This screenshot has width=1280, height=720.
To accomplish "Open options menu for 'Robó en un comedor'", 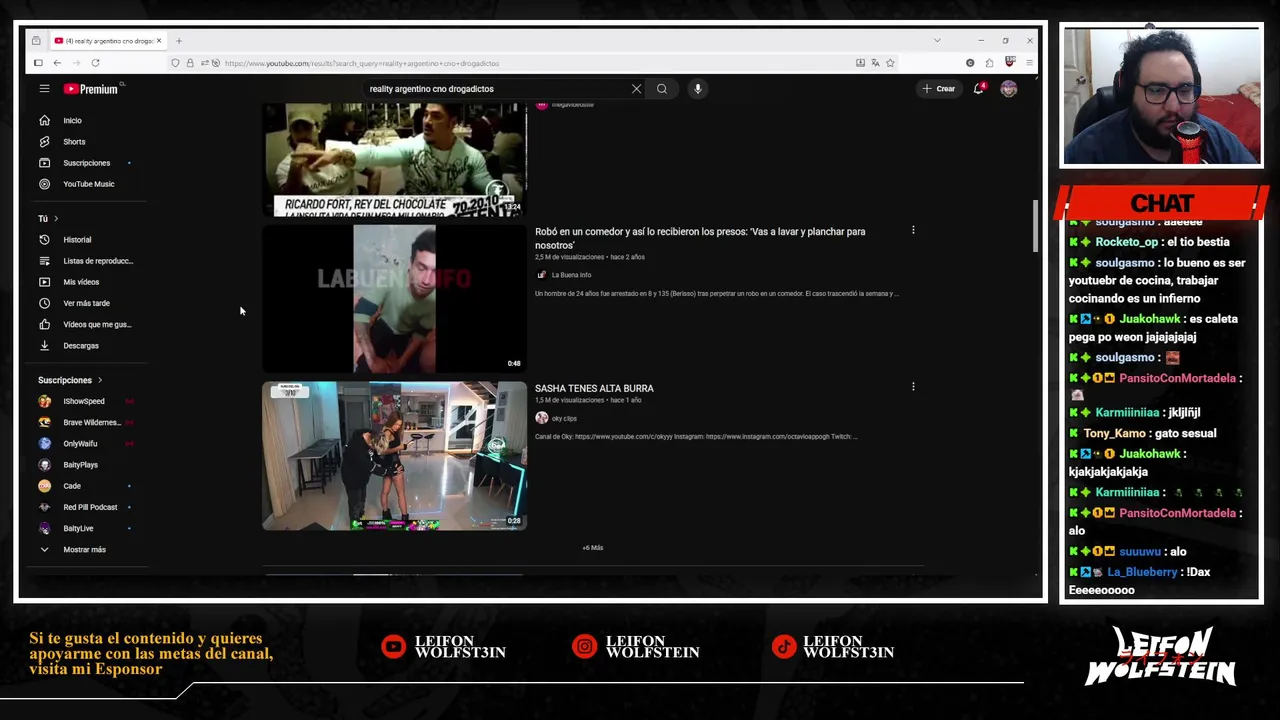I will (913, 230).
